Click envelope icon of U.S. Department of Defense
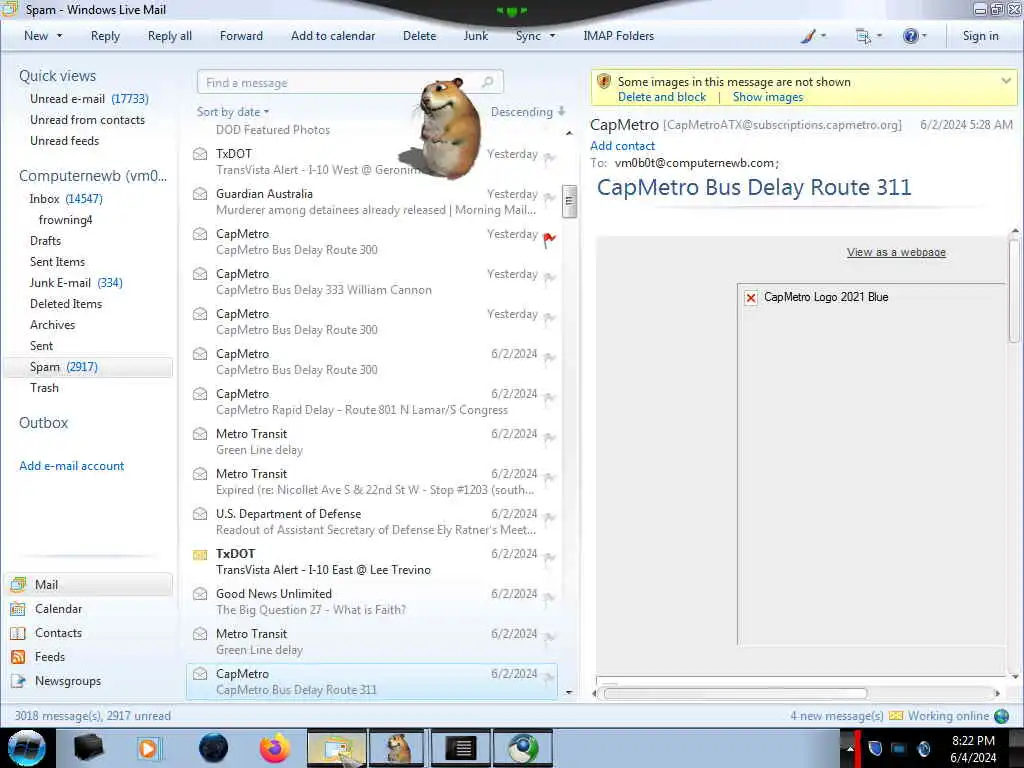 pyautogui.click(x=200, y=514)
